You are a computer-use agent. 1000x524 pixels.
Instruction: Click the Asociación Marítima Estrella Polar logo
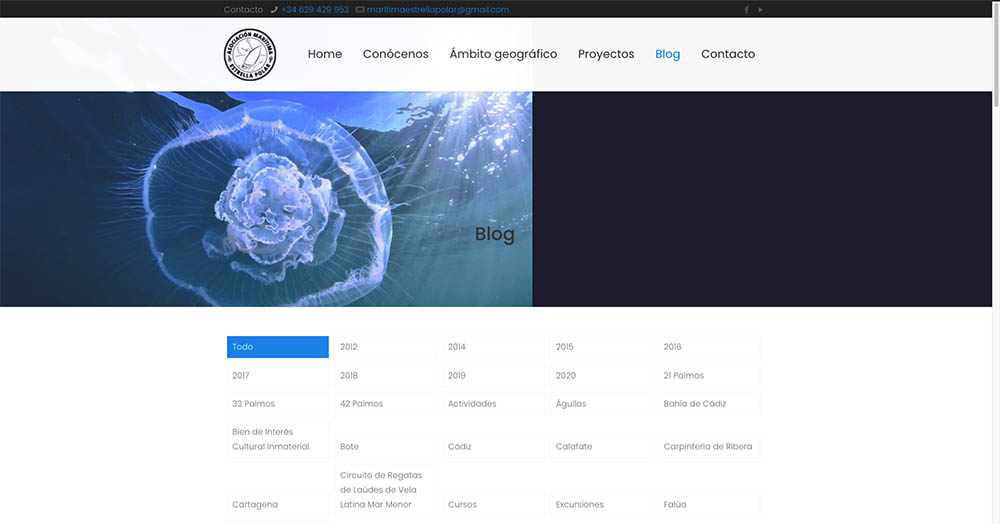click(250, 54)
